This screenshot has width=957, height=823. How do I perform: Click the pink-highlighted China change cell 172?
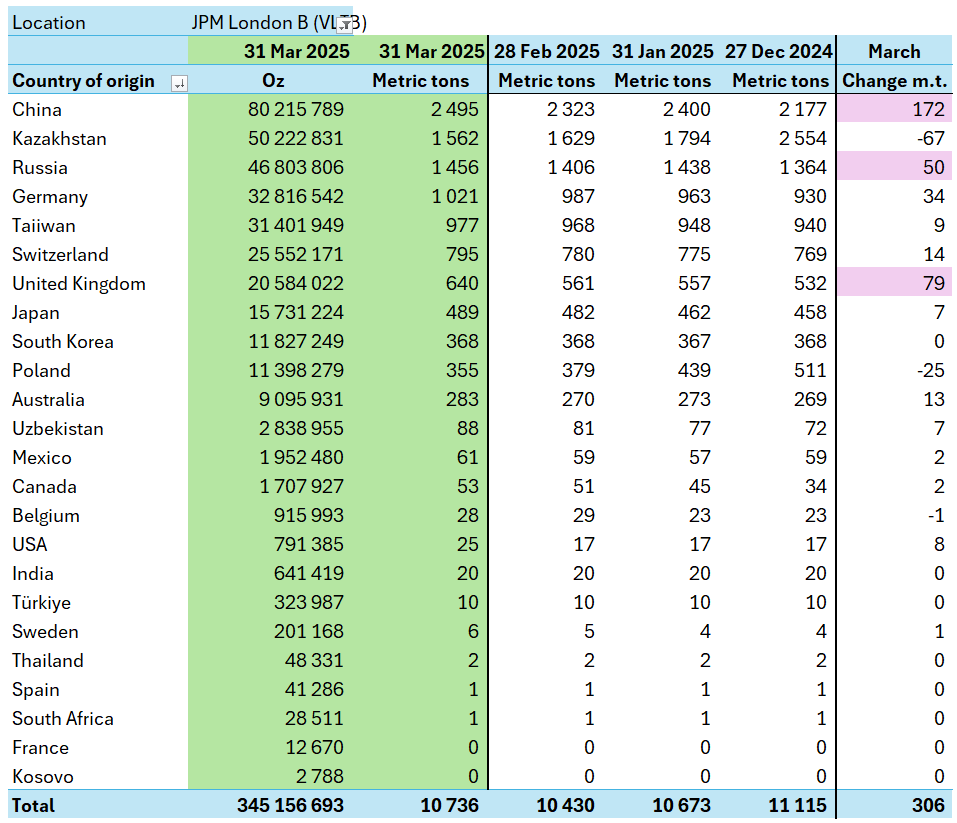pos(894,110)
